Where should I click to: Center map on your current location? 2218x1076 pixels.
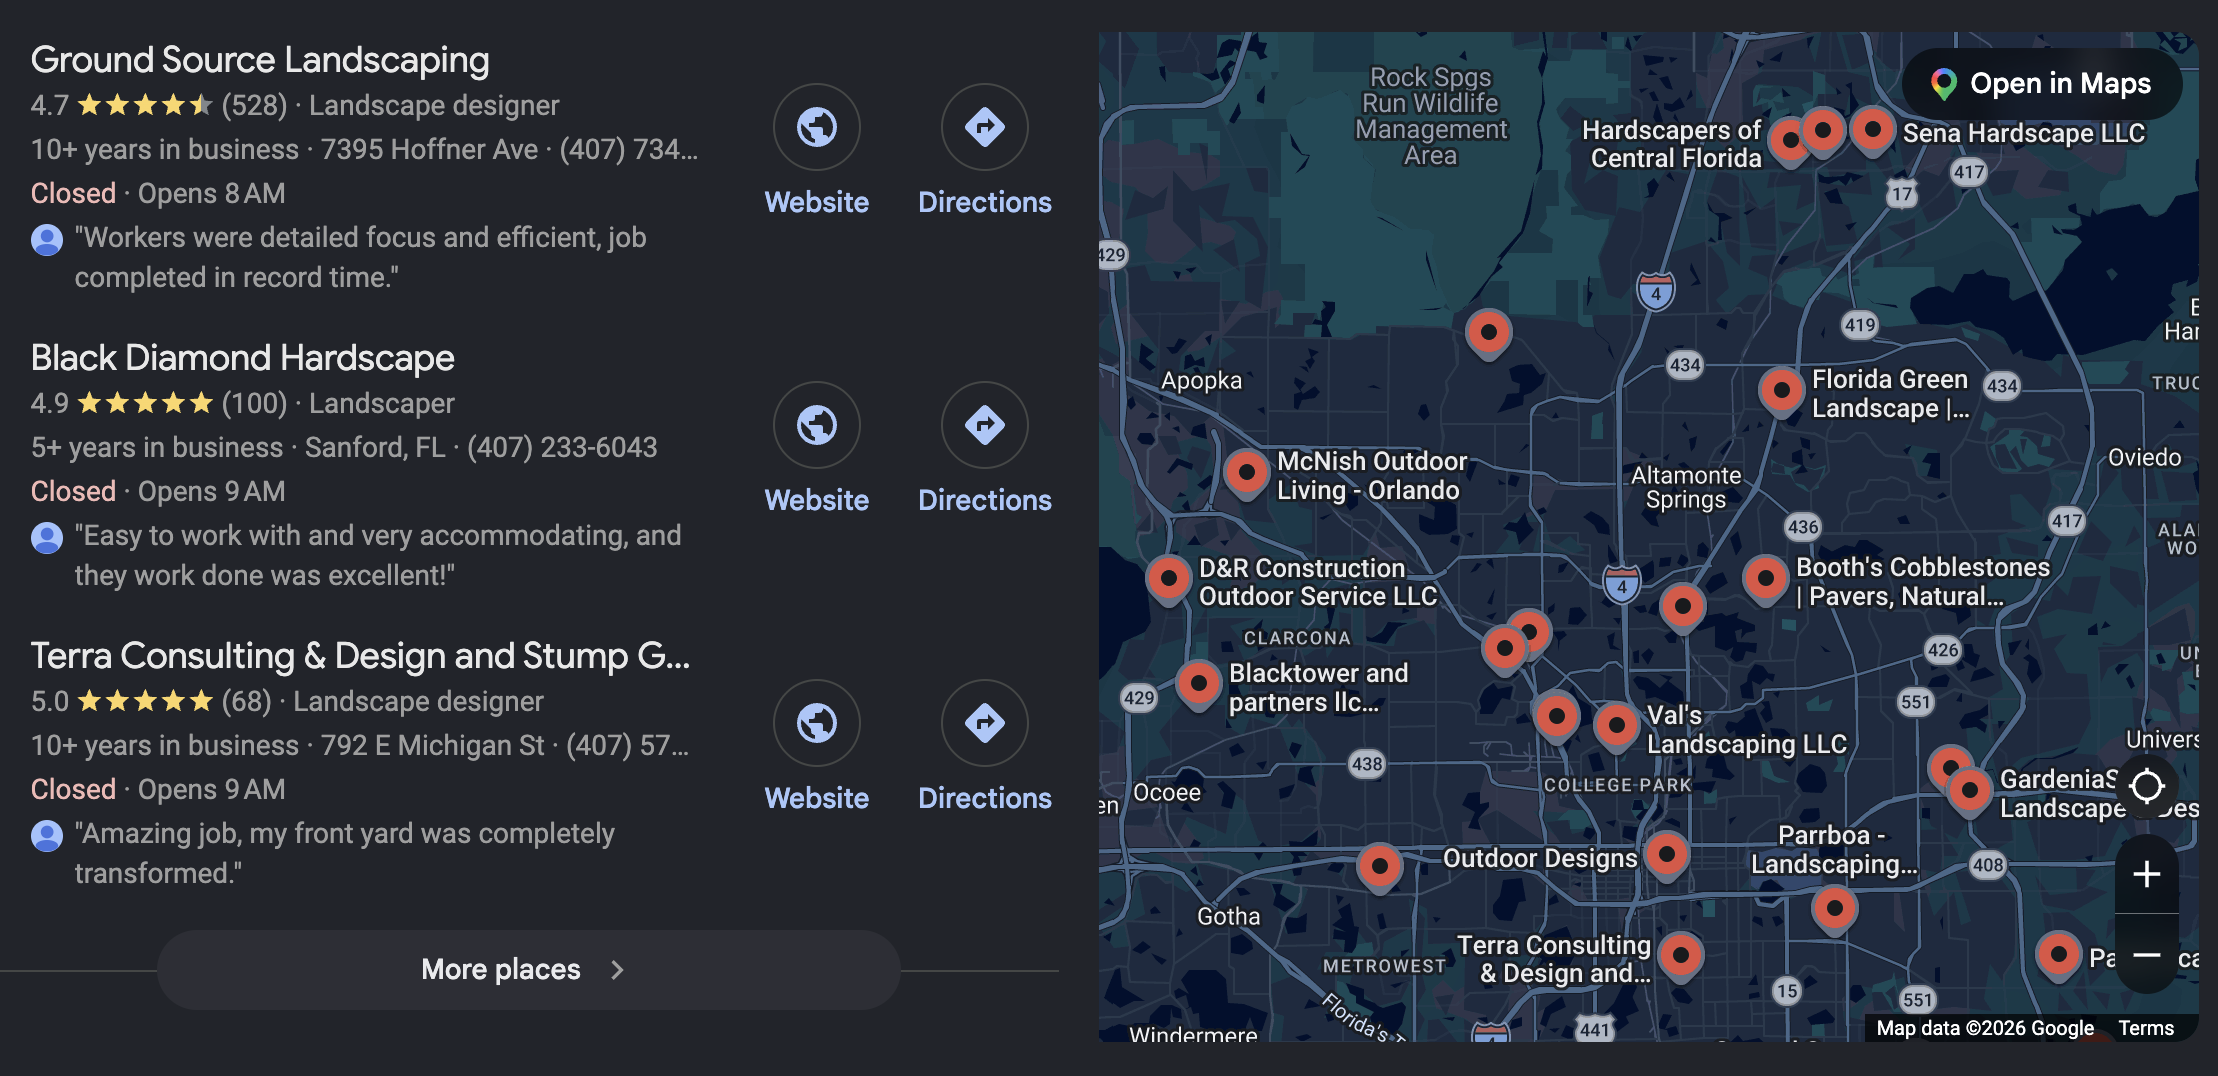(x=2146, y=786)
